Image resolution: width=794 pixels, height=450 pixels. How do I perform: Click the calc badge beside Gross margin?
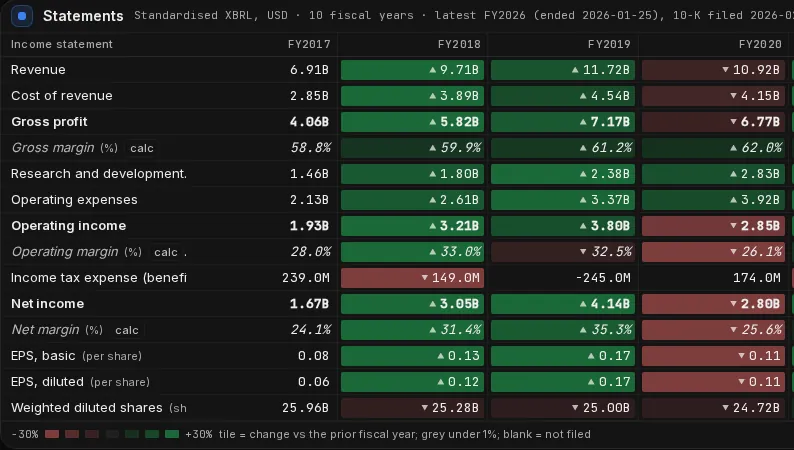coord(142,148)
